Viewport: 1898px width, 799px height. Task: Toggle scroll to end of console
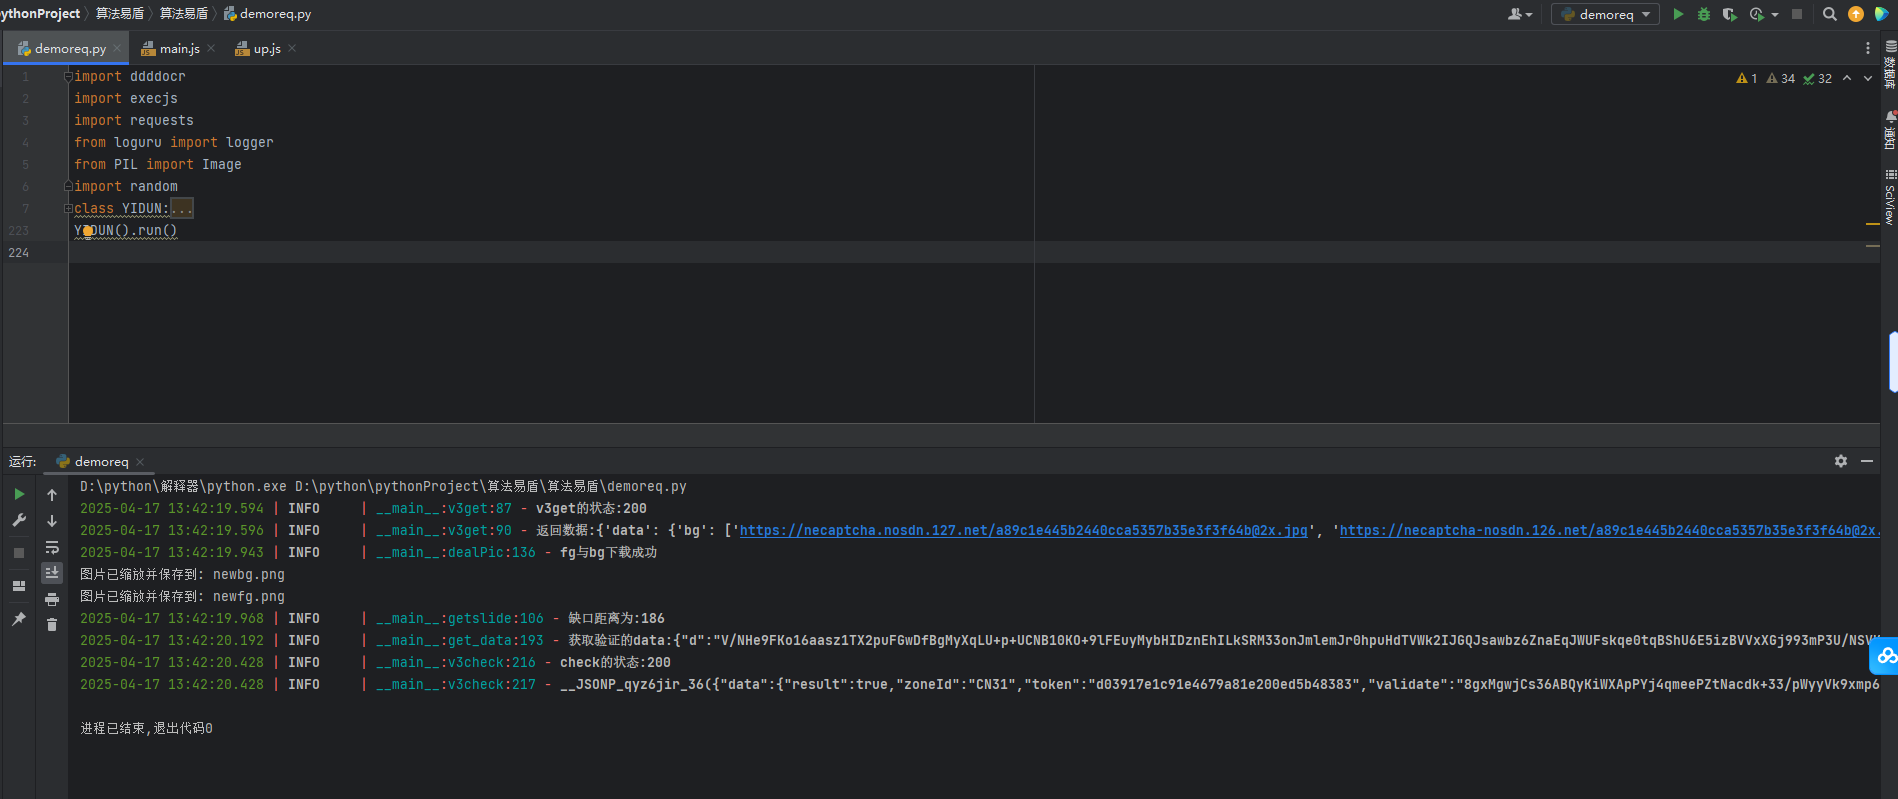(x=52, y=572)
